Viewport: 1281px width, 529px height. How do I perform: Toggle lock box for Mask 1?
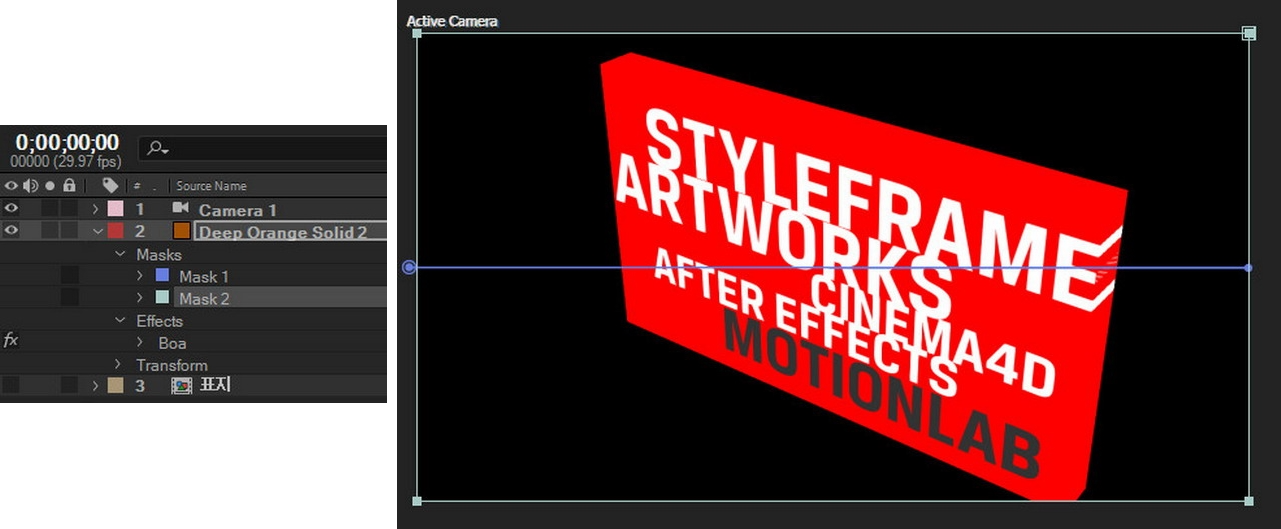(x=69, y=276)
